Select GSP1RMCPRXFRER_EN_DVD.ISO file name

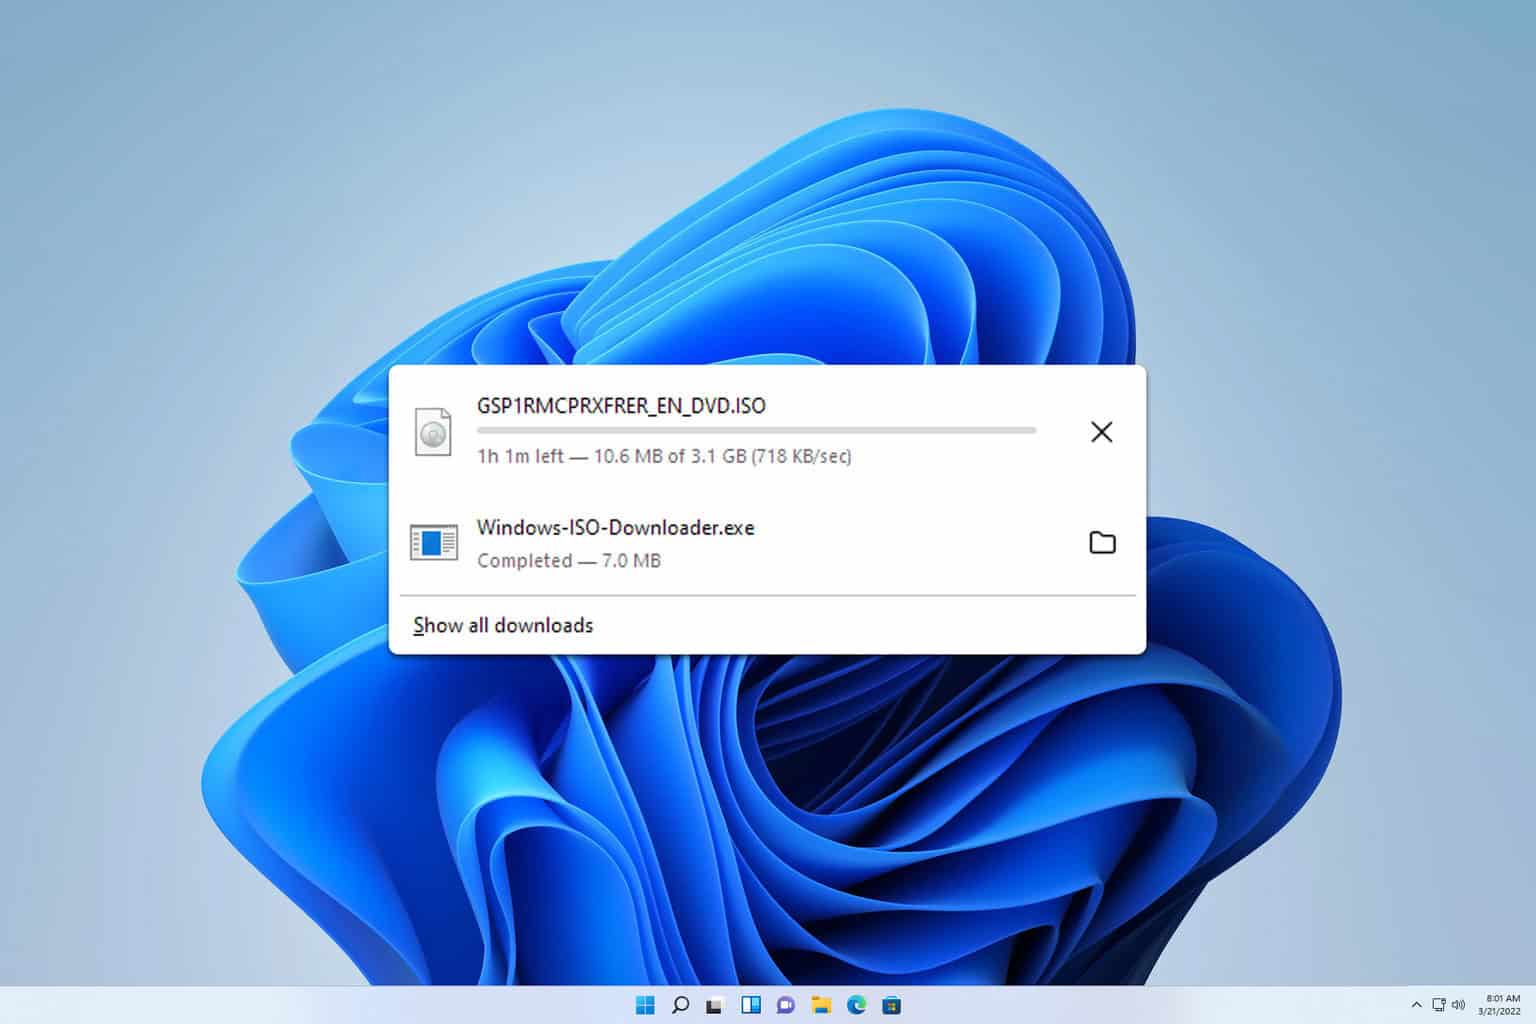pyautogui.click(x=621, y=406)
